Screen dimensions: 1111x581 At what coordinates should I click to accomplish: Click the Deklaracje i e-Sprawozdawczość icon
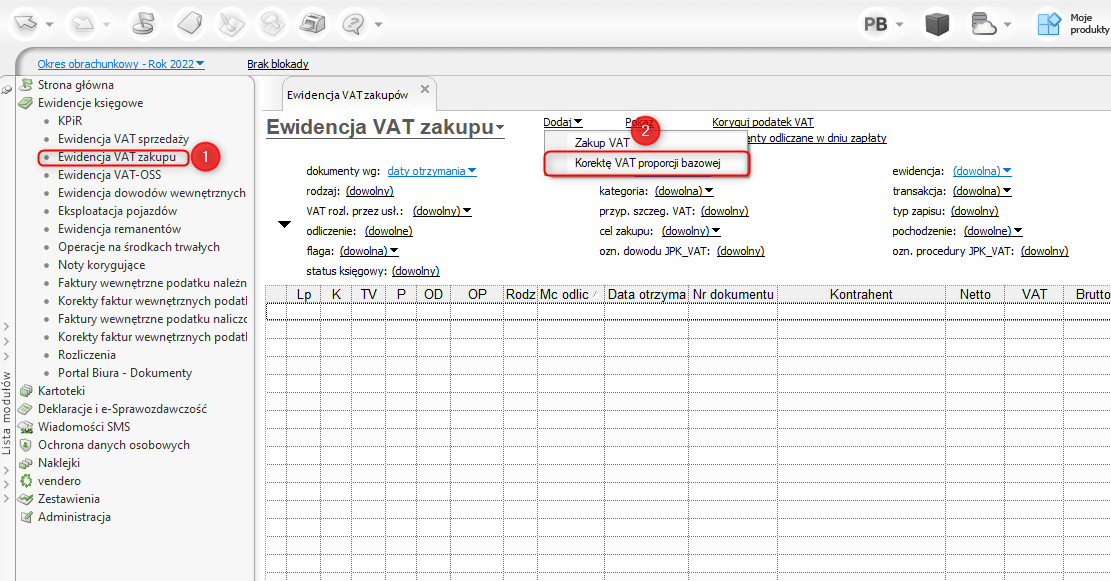26,409
